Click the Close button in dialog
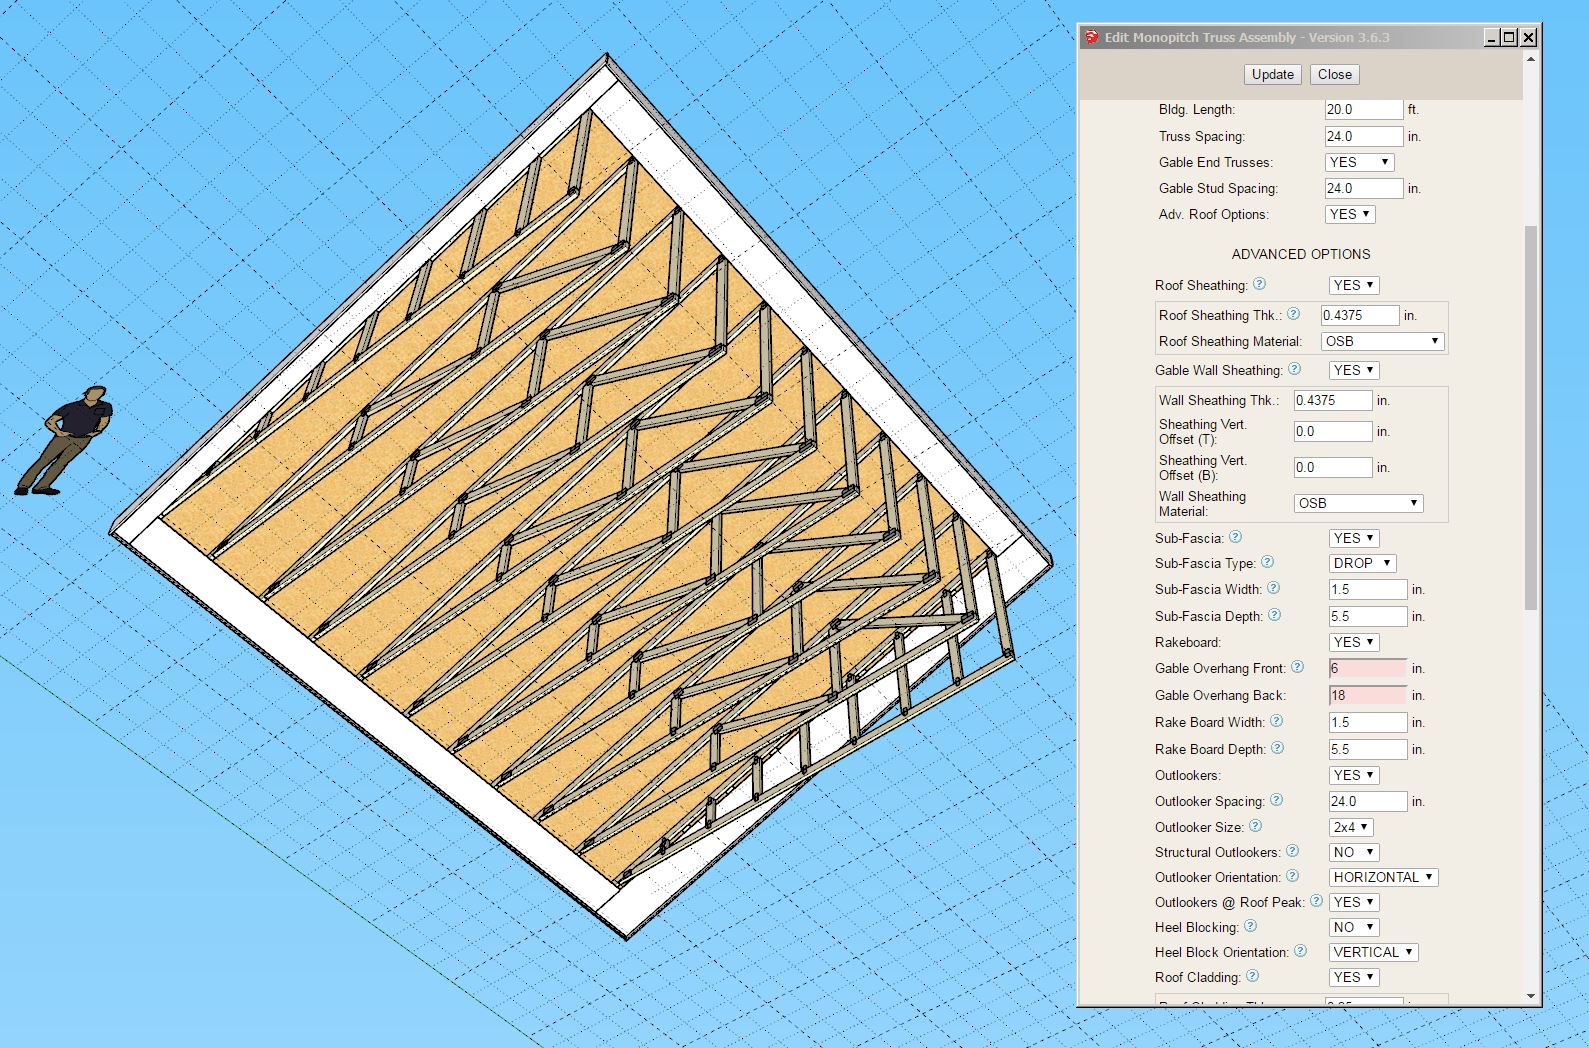The height and width of the screenshot is (1048, 1589). tap(1334, 74)
